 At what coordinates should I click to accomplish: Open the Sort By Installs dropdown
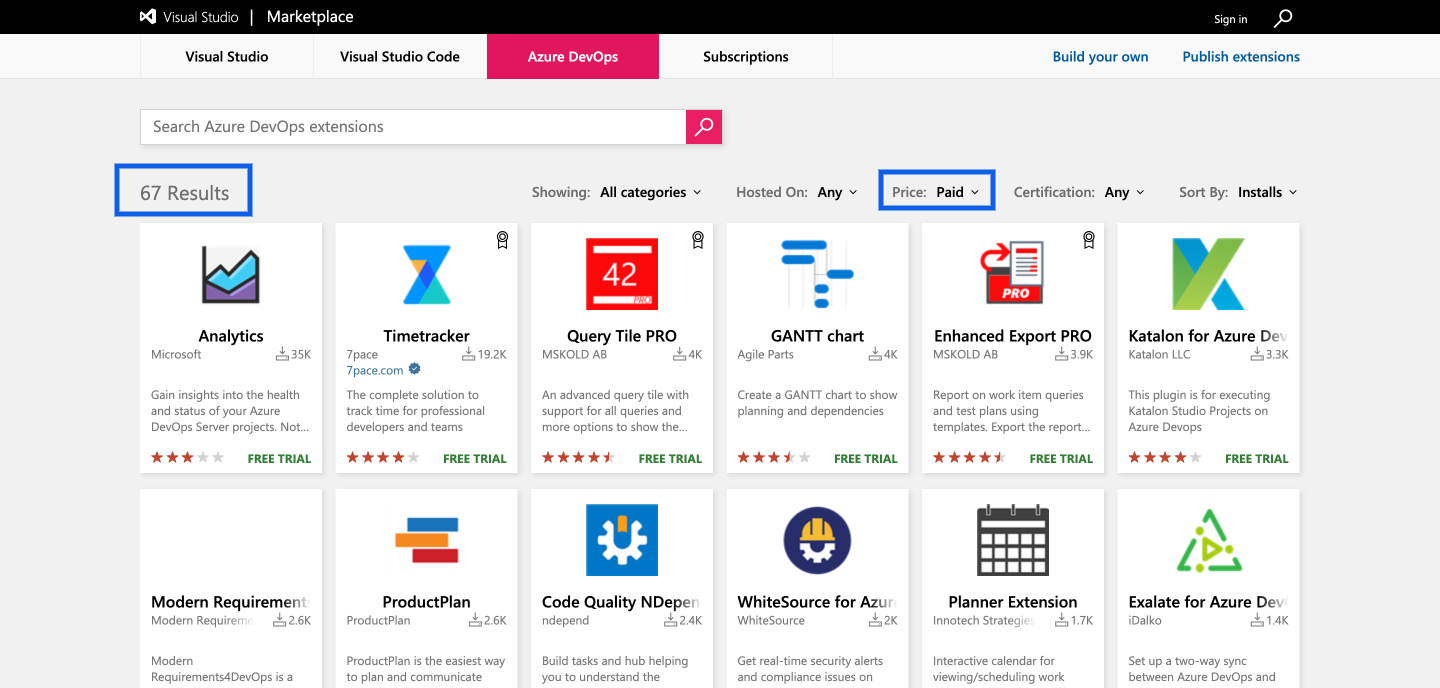(1267, 192)
